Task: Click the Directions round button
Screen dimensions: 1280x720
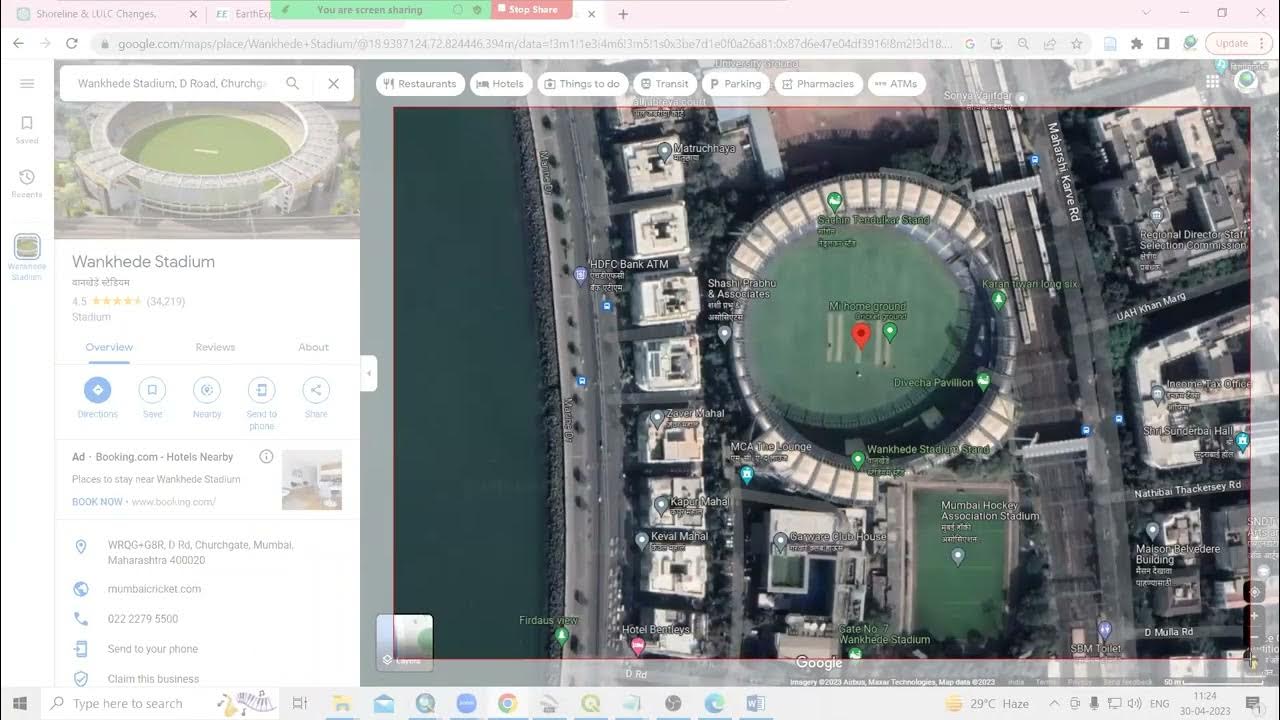Action: [97, 390]
